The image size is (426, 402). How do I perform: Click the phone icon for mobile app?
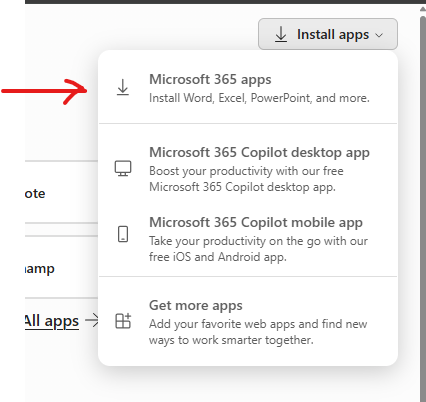click(x=123, y=234)
